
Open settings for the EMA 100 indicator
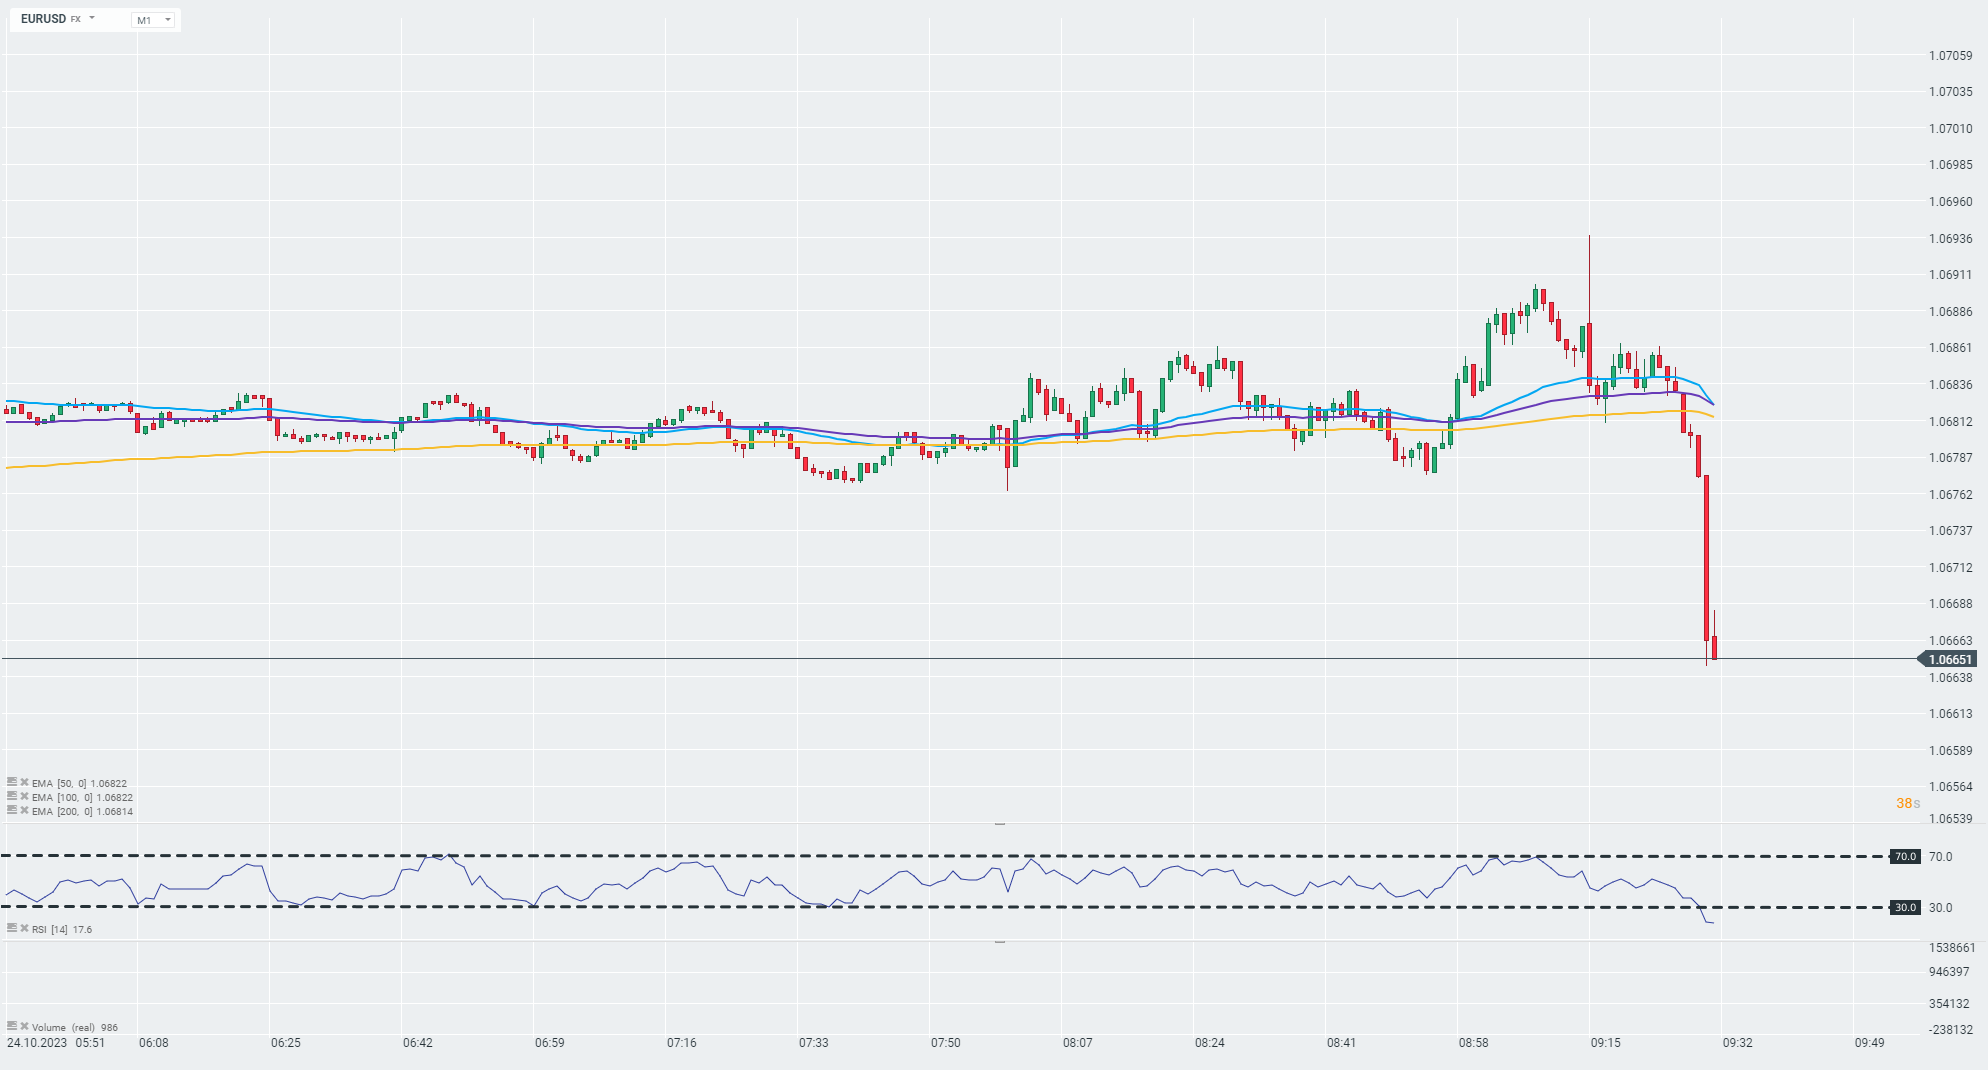pos(12,796)
